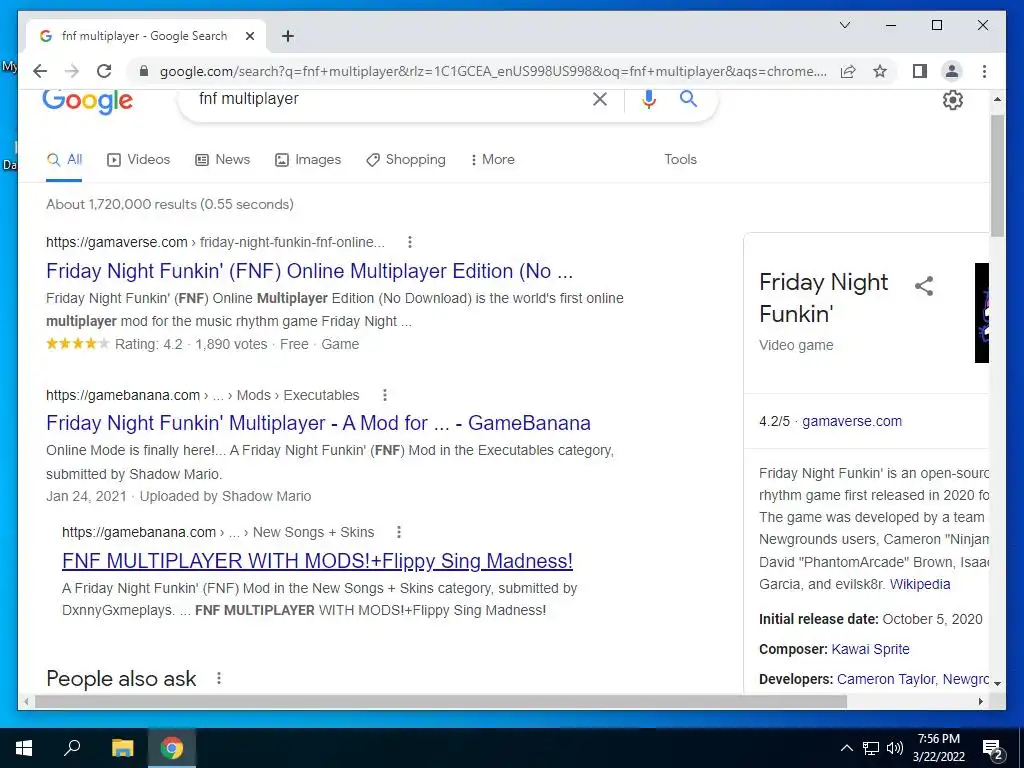Switch to News results tab

tap(223, 159)
